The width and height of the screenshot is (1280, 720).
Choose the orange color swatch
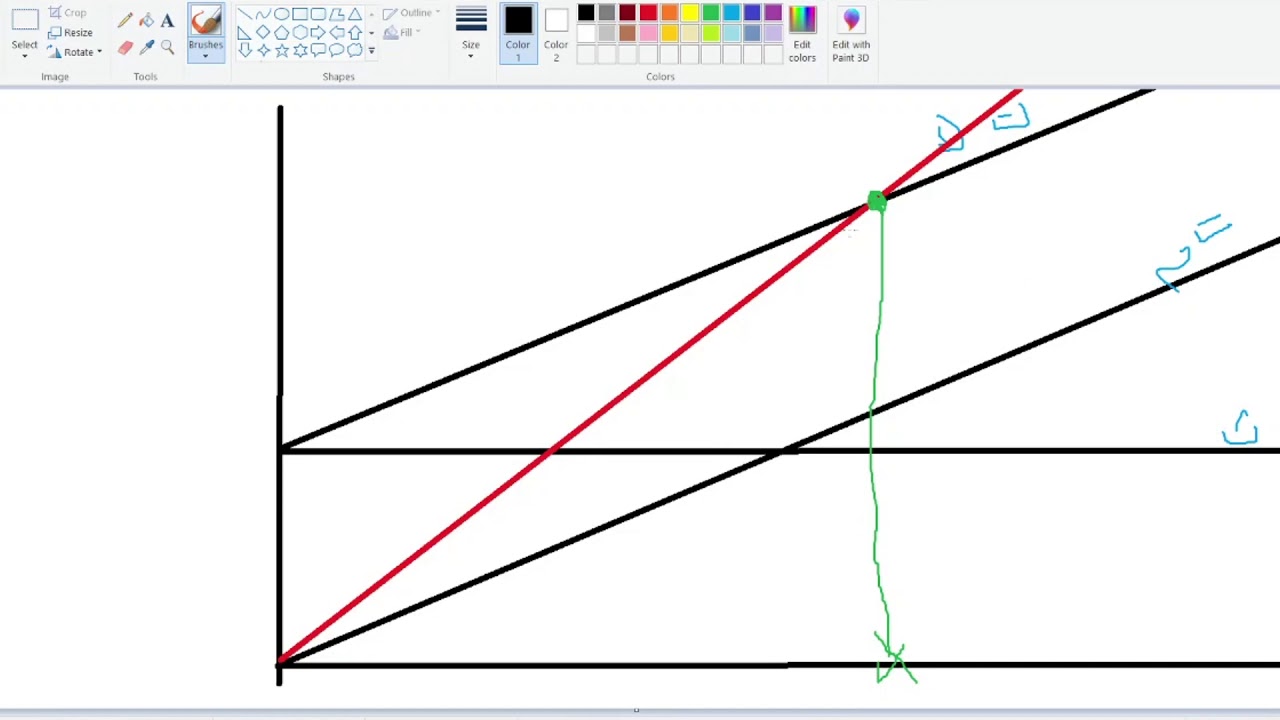point(669,12)
